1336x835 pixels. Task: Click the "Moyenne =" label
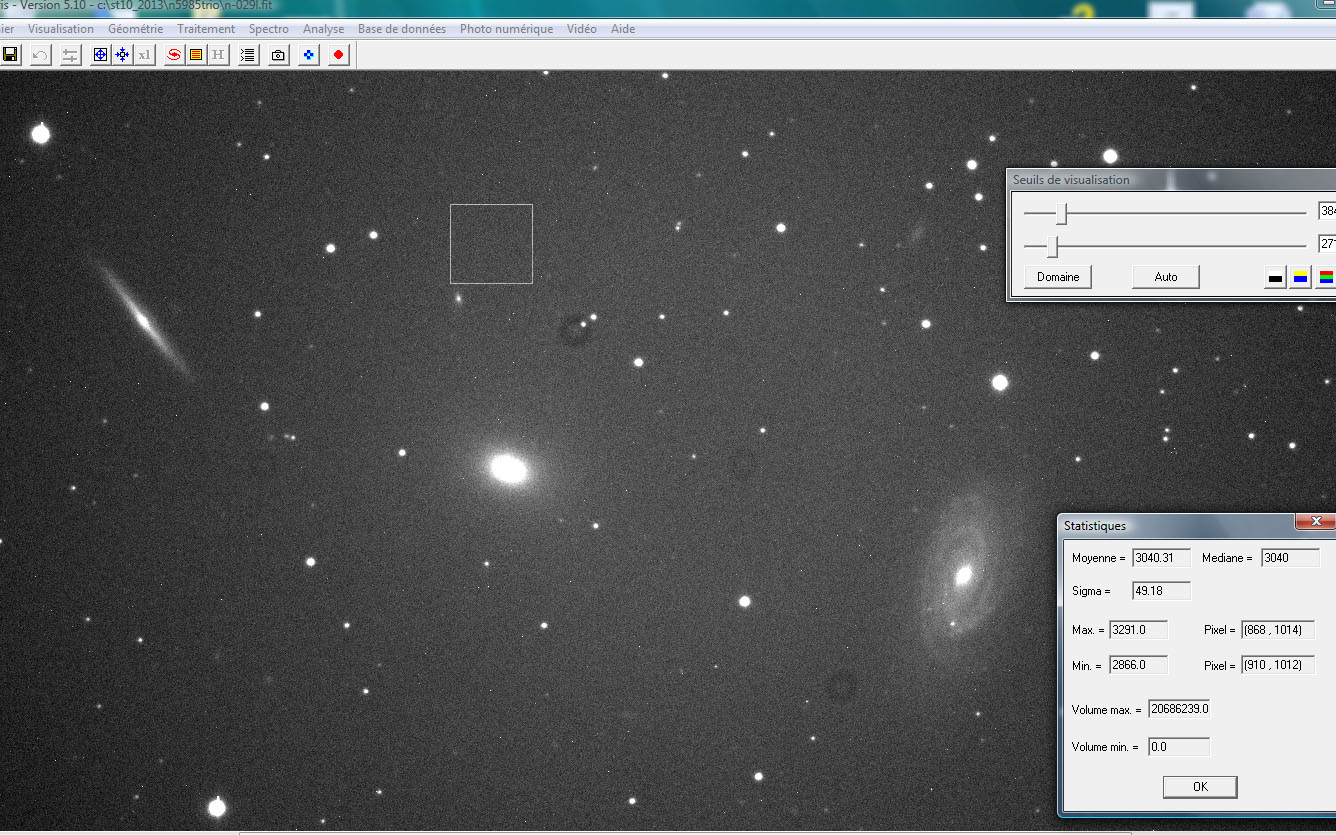point(1098,558)
